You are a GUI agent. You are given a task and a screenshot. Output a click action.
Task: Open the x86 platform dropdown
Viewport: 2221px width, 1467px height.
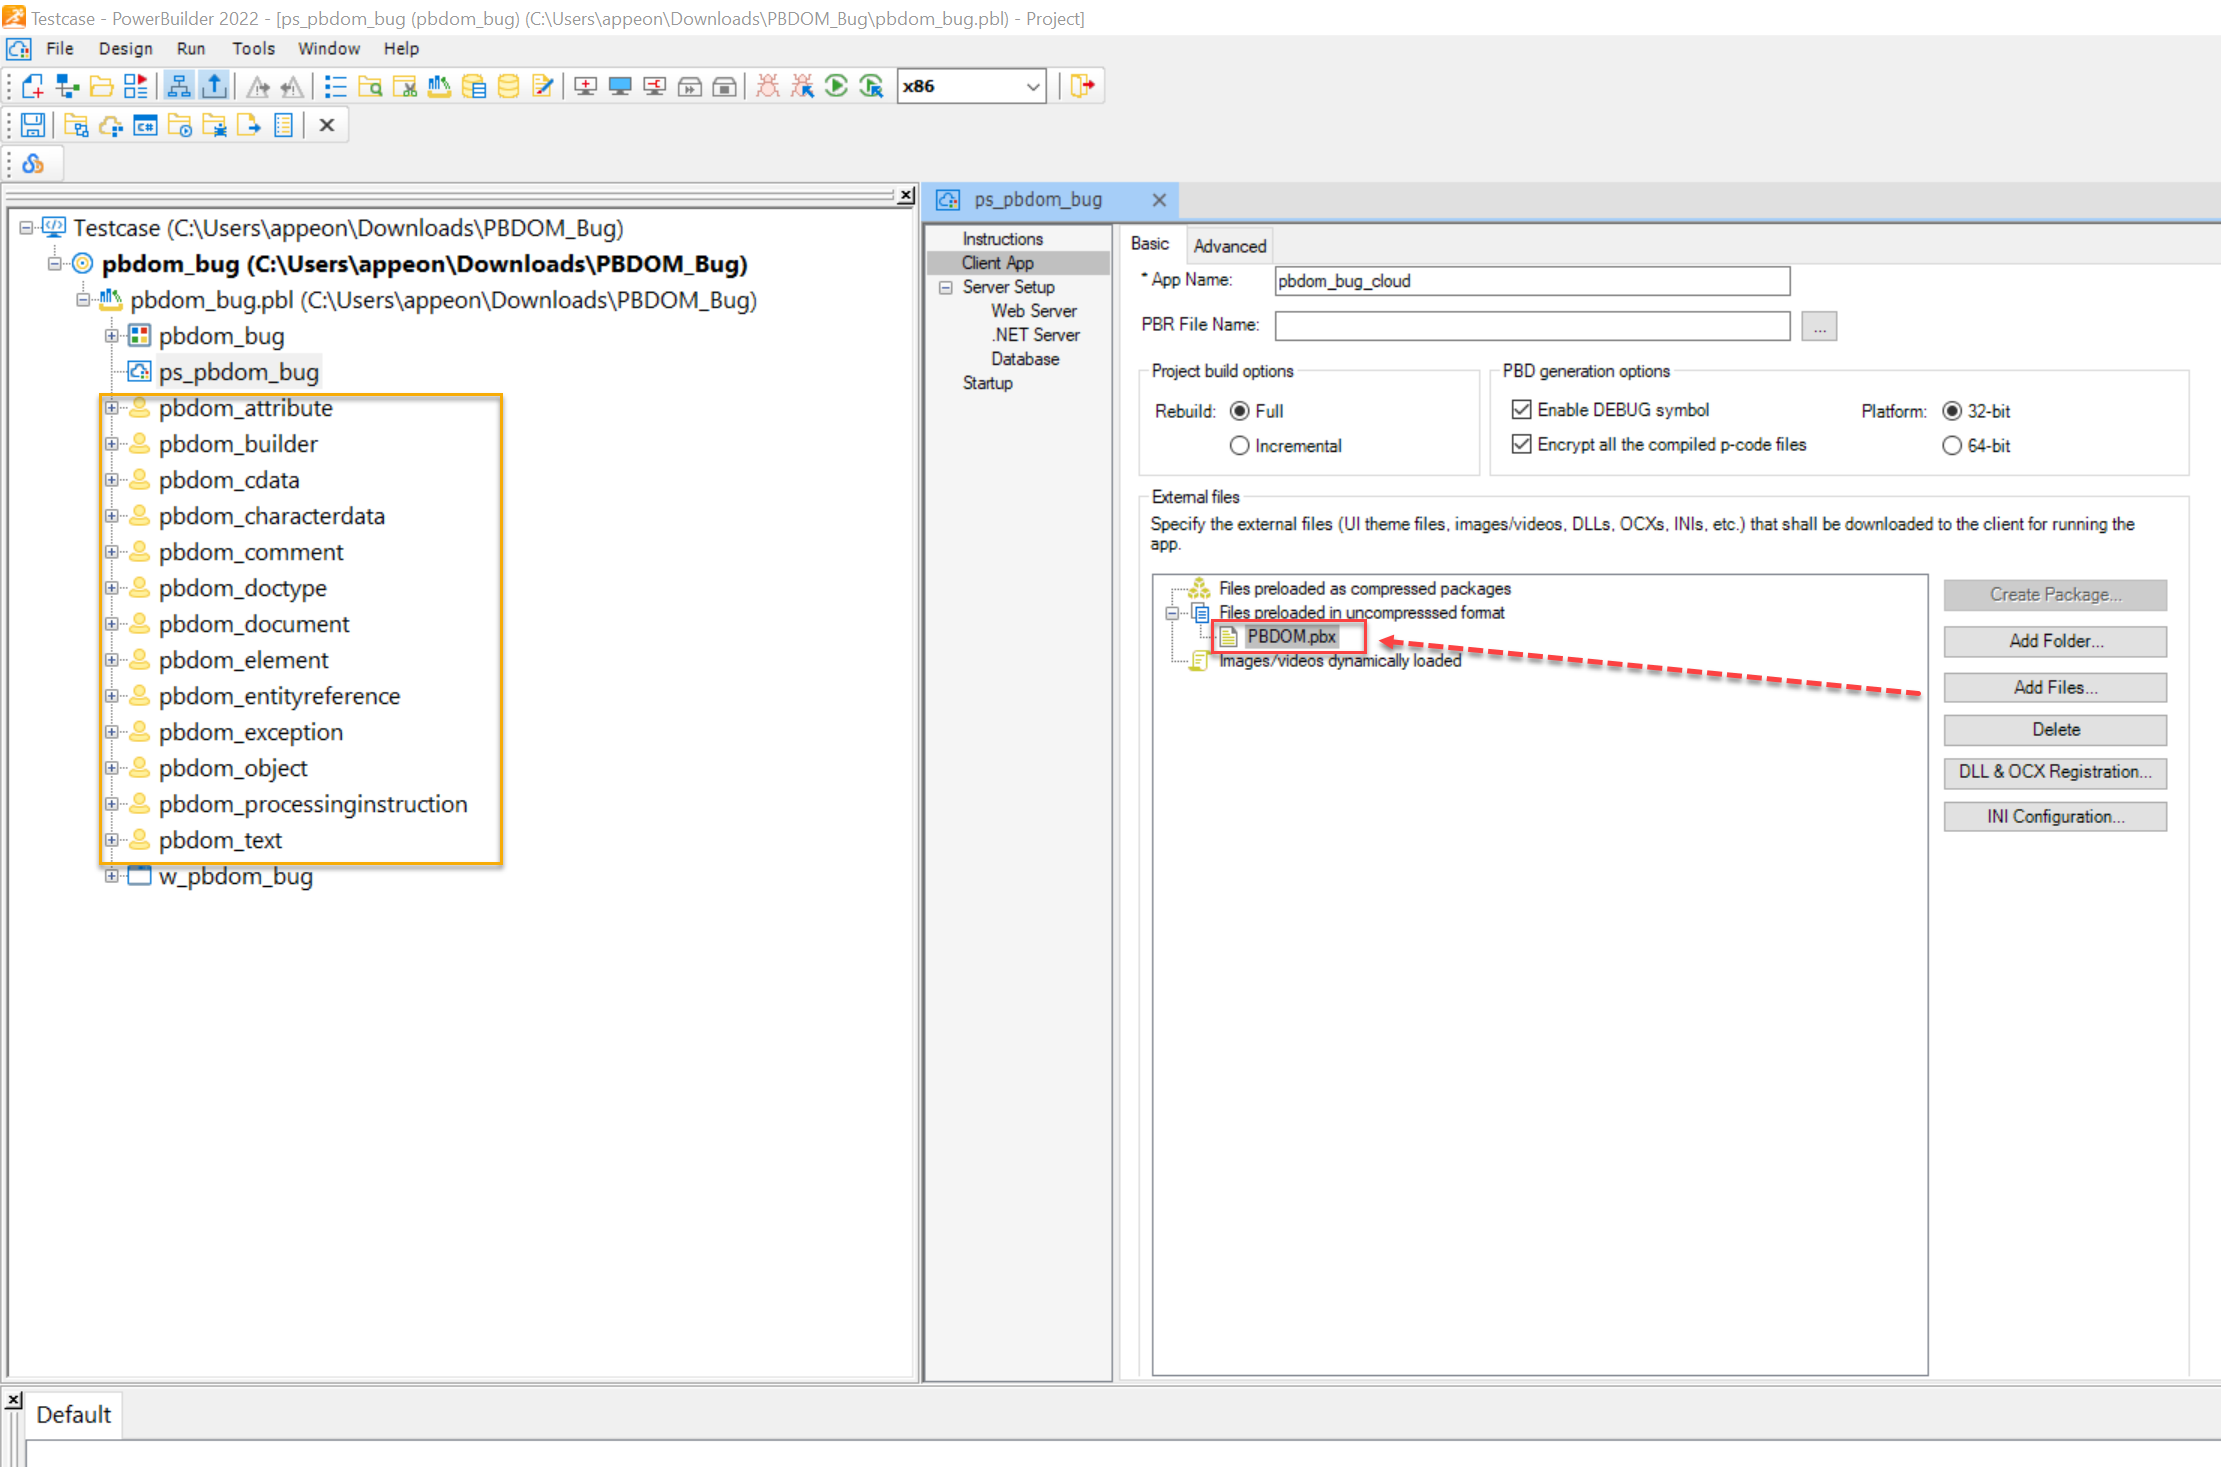click(x=1032, y=87)
